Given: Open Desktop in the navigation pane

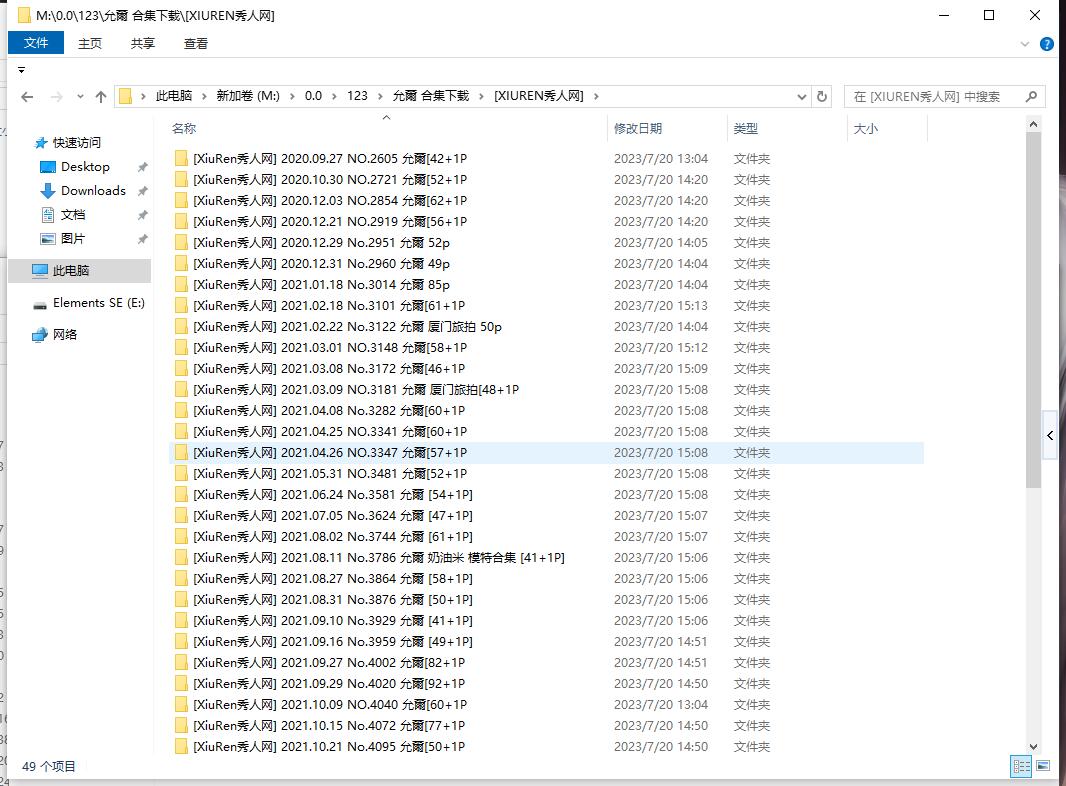Looking at the screenshot, I should click(x=85, y=167).
